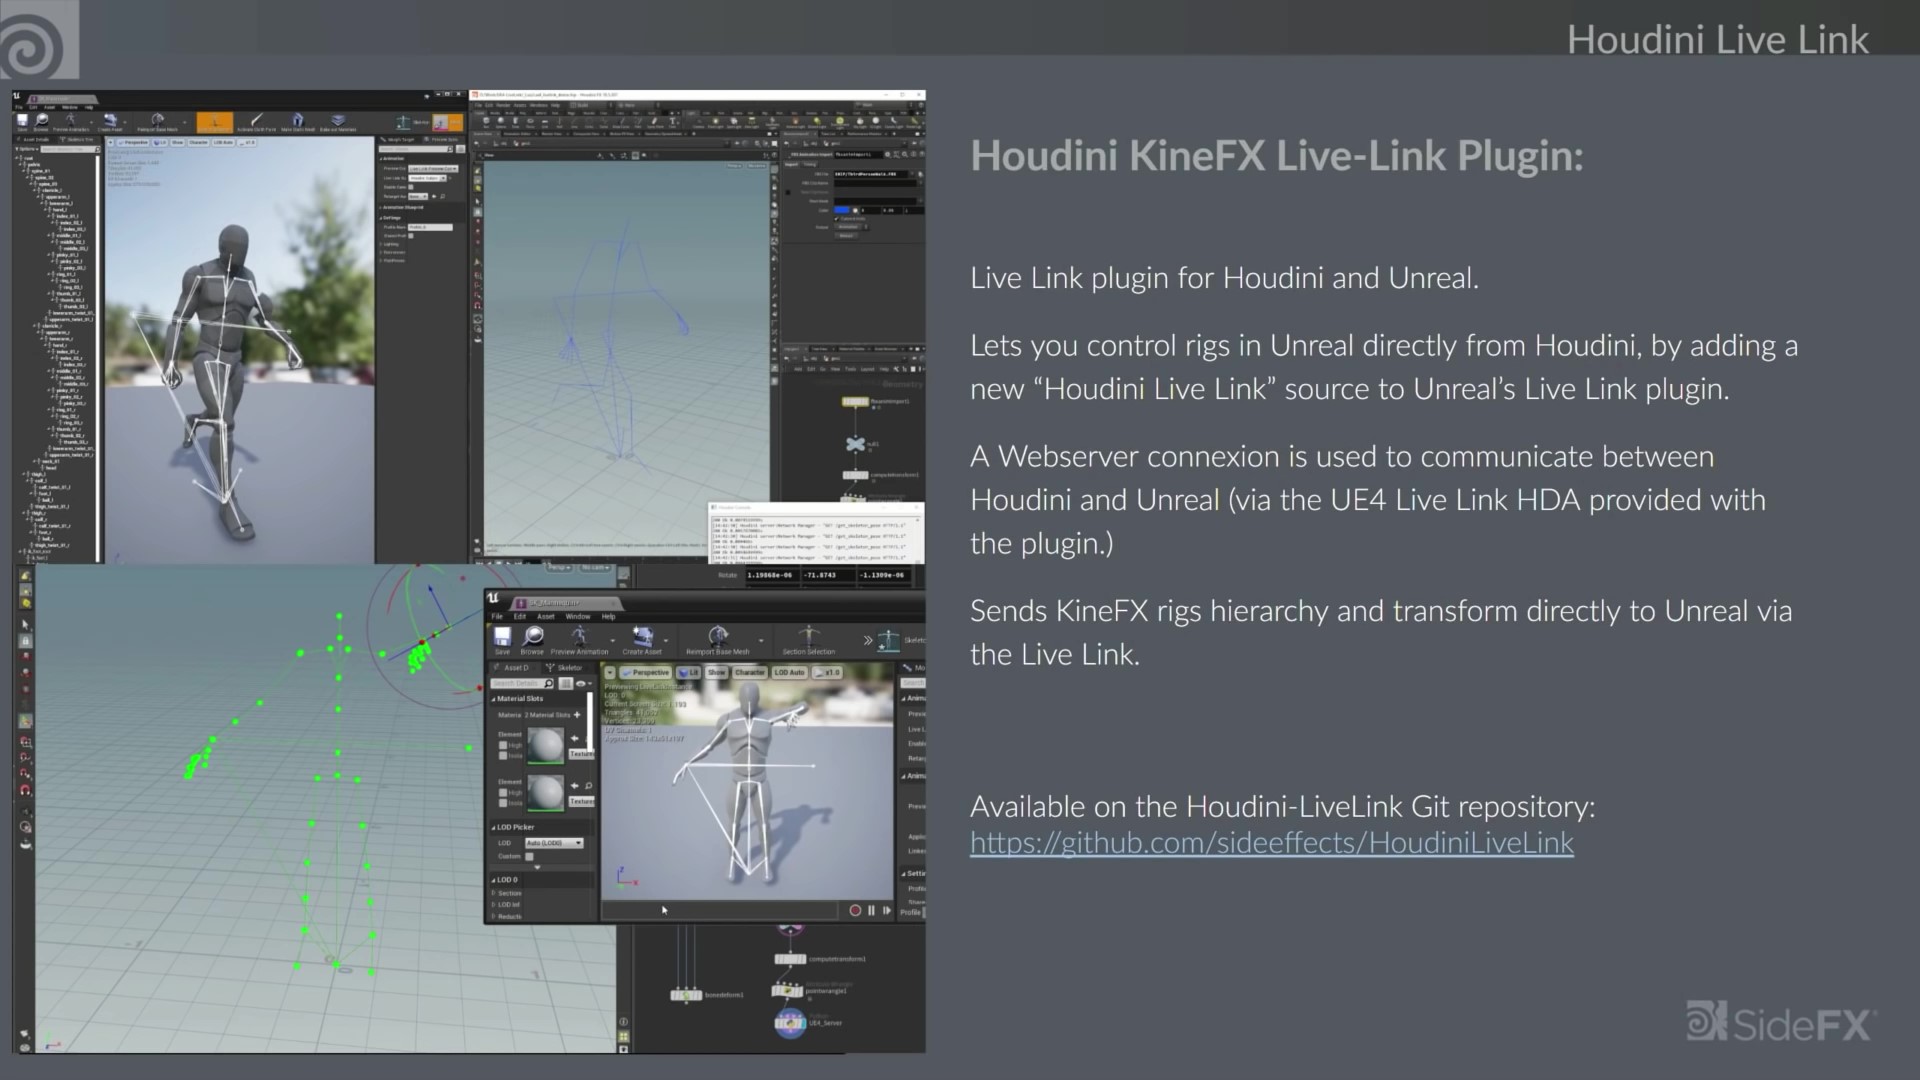Toggle Shared Profile checkbox in upper Unreal window
Image resolution: width=1920 pixels, height=1080 pixels.
(x=411, y=236)
